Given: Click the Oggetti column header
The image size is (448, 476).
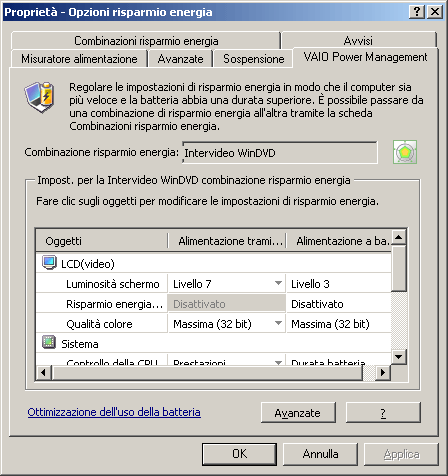Looking at the screenshot, I should pos(101,241).
